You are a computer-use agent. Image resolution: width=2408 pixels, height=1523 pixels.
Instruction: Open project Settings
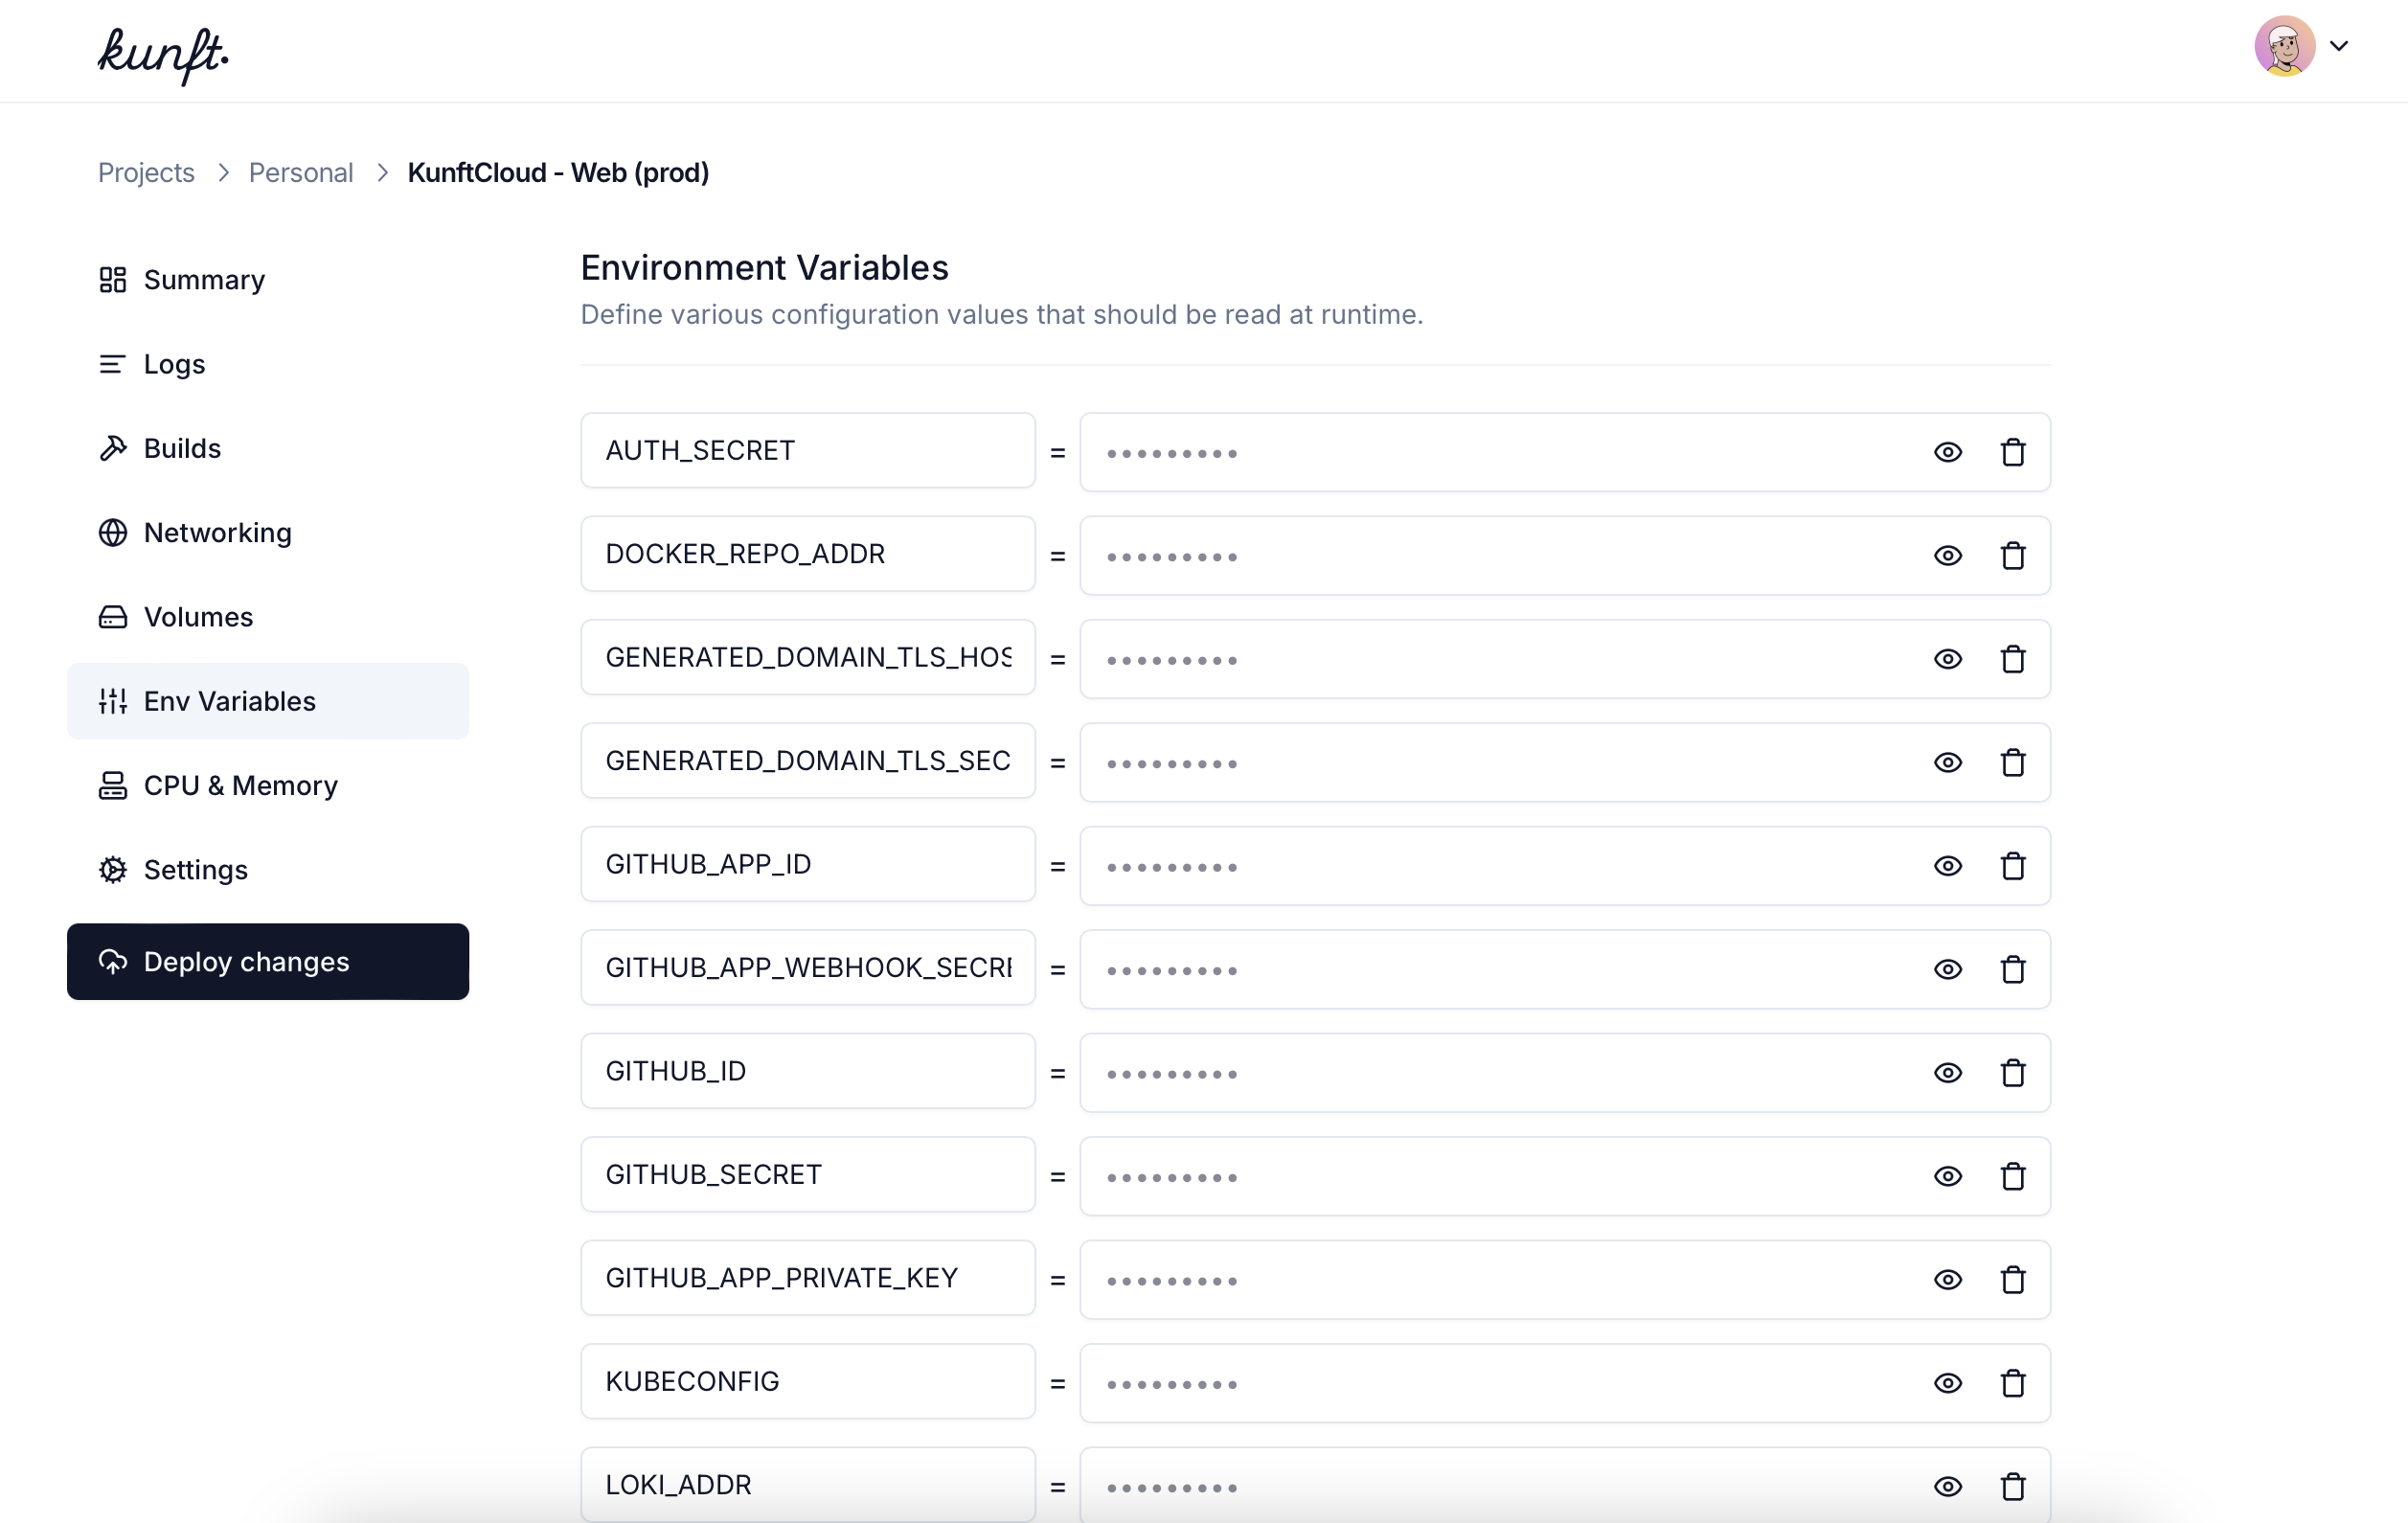[268, 870]
